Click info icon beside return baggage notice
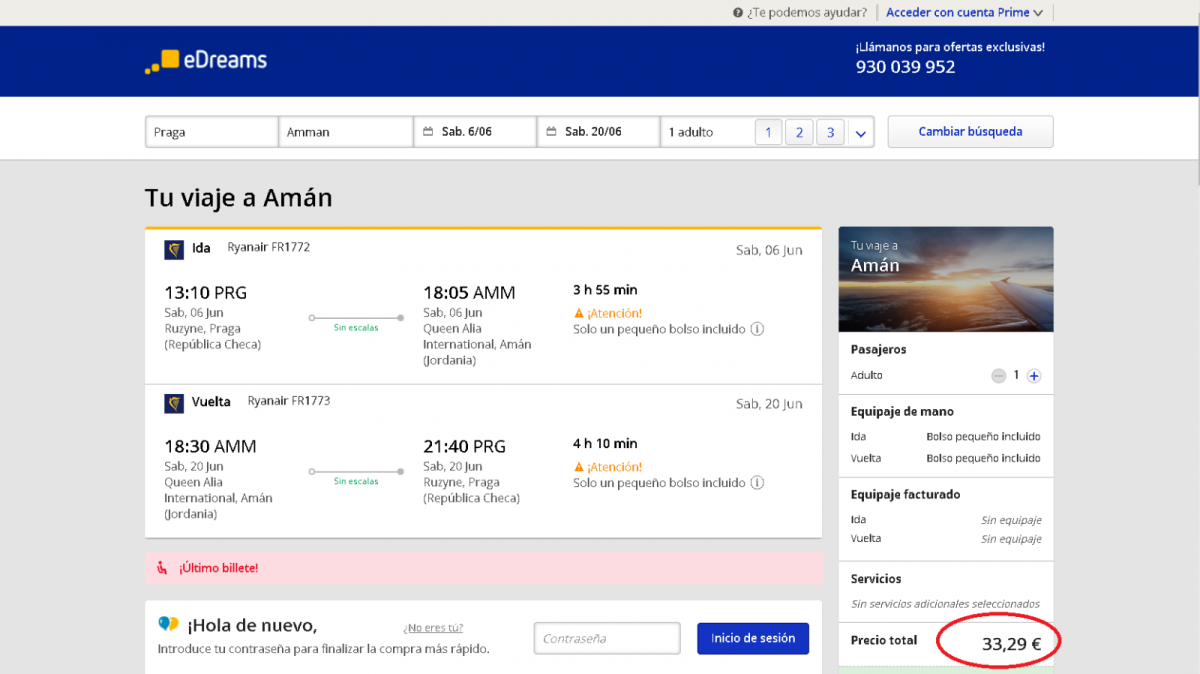Image resolution: width=1200 pixels, height=674 pixels. (x=757, y=483)
